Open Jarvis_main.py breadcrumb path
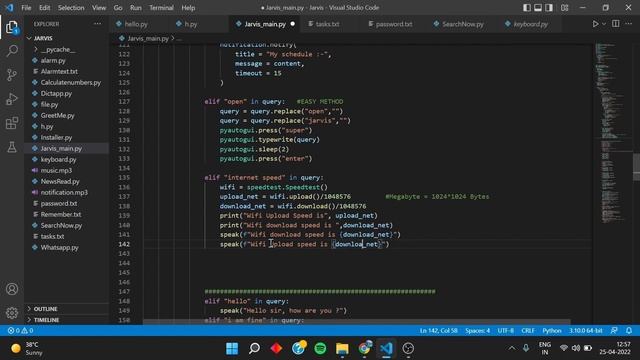 (148, 38)
